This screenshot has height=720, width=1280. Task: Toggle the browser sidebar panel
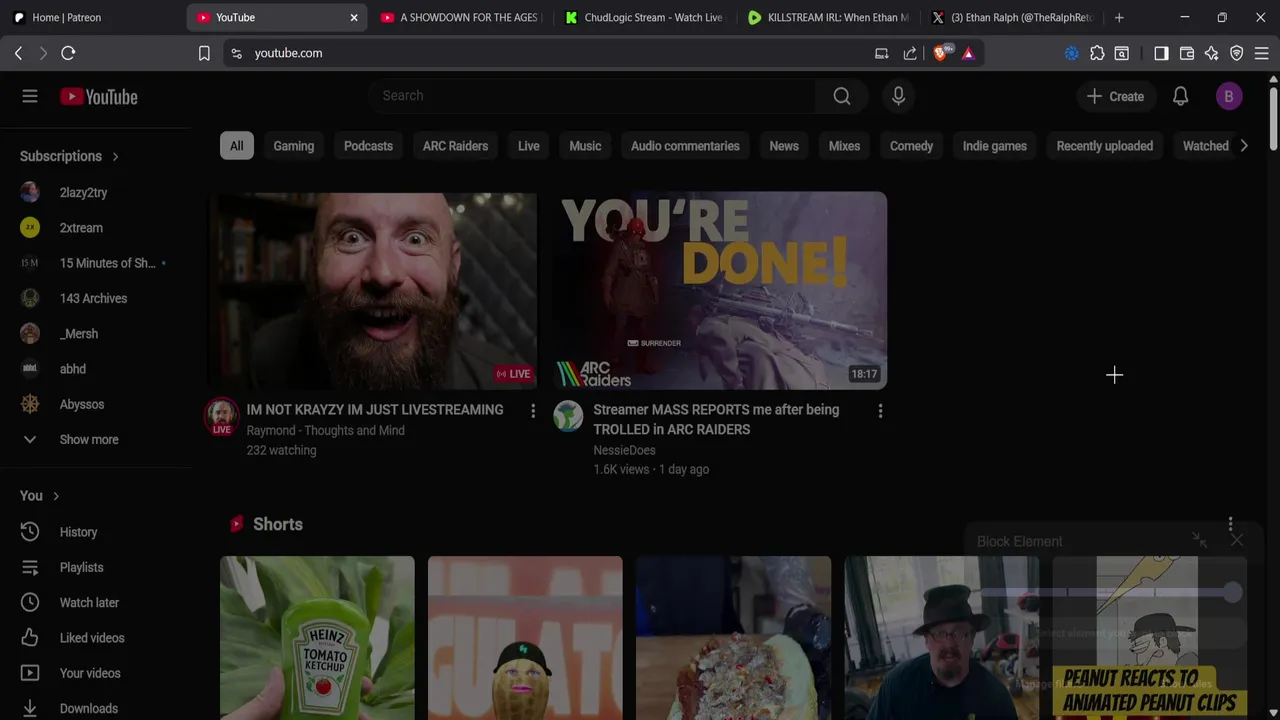tap(1161, 53)
